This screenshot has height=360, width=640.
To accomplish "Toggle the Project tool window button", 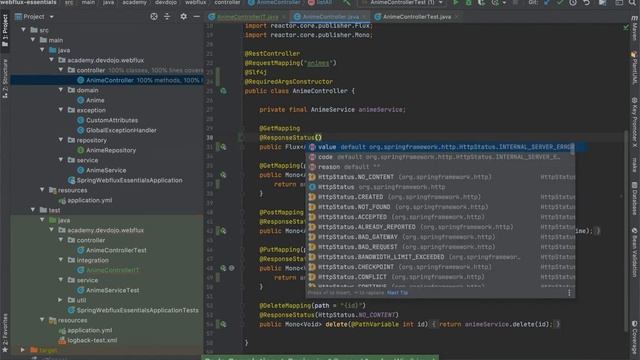I will coord(5,31).
